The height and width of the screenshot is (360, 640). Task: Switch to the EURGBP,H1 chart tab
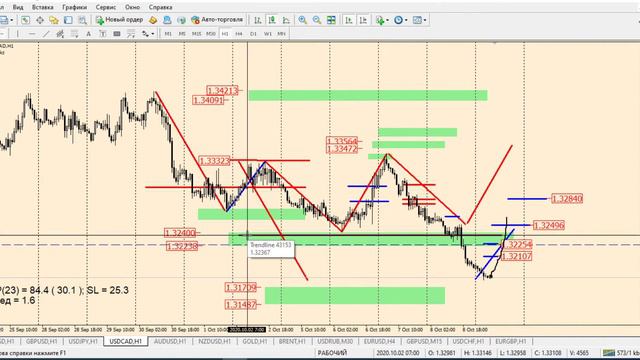(510, 341)
